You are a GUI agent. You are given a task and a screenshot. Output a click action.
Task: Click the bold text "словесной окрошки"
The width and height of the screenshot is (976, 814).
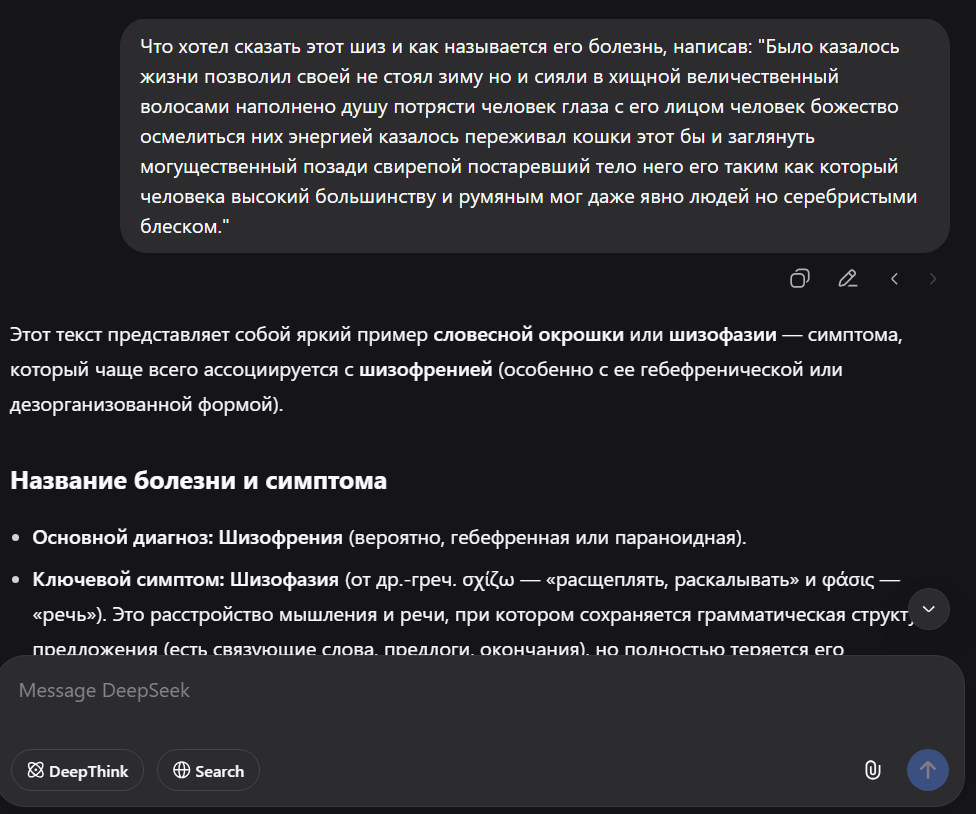point(529,334)
